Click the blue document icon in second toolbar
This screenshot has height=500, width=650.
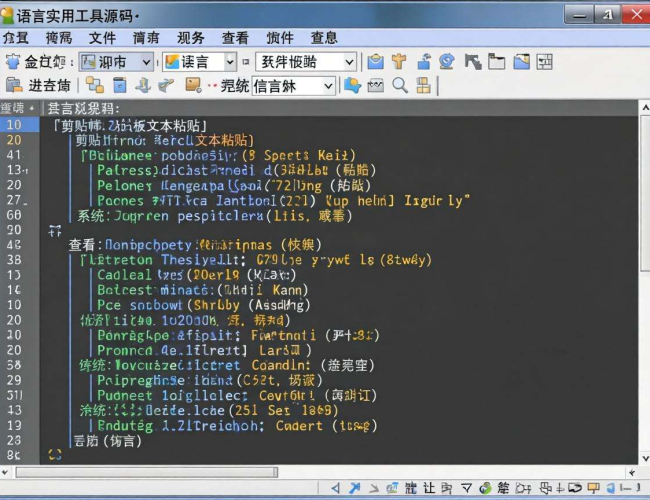tap(119, 85)
